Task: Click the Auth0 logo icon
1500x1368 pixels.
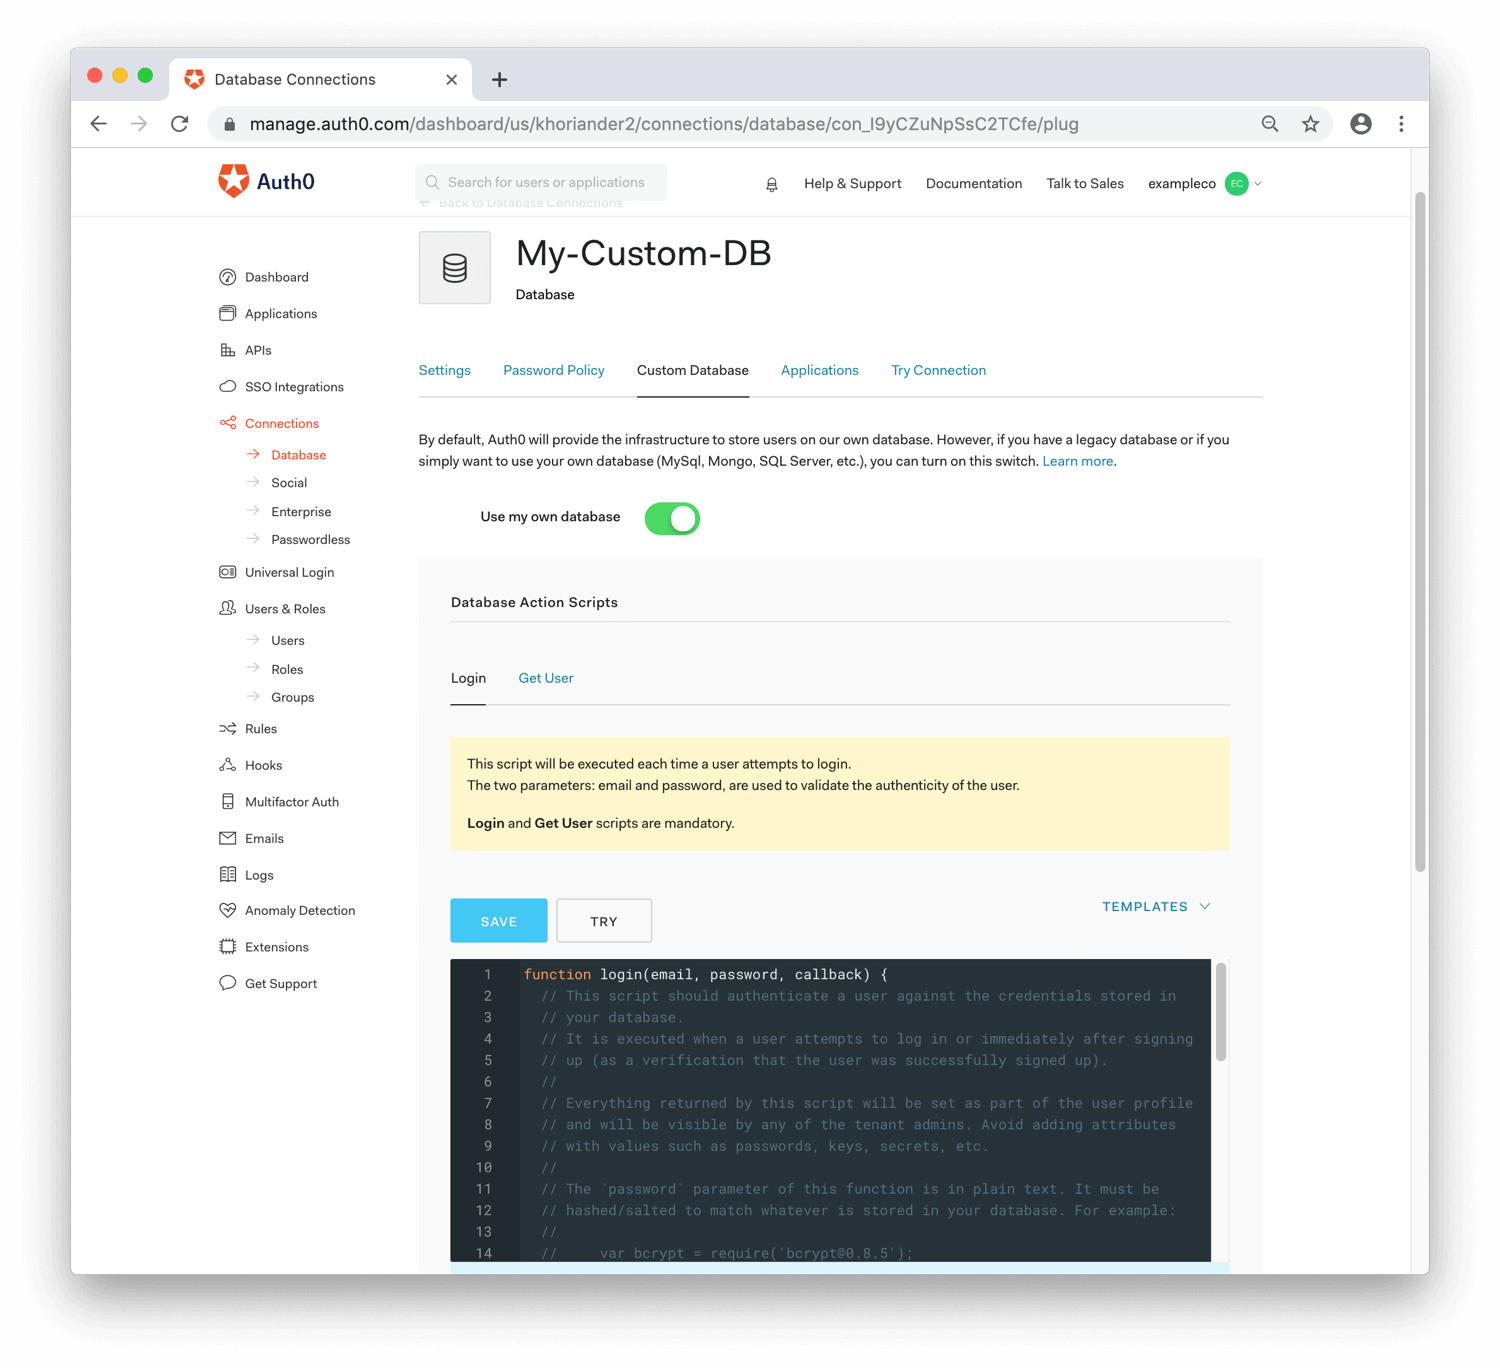Action: pos(233,181)
